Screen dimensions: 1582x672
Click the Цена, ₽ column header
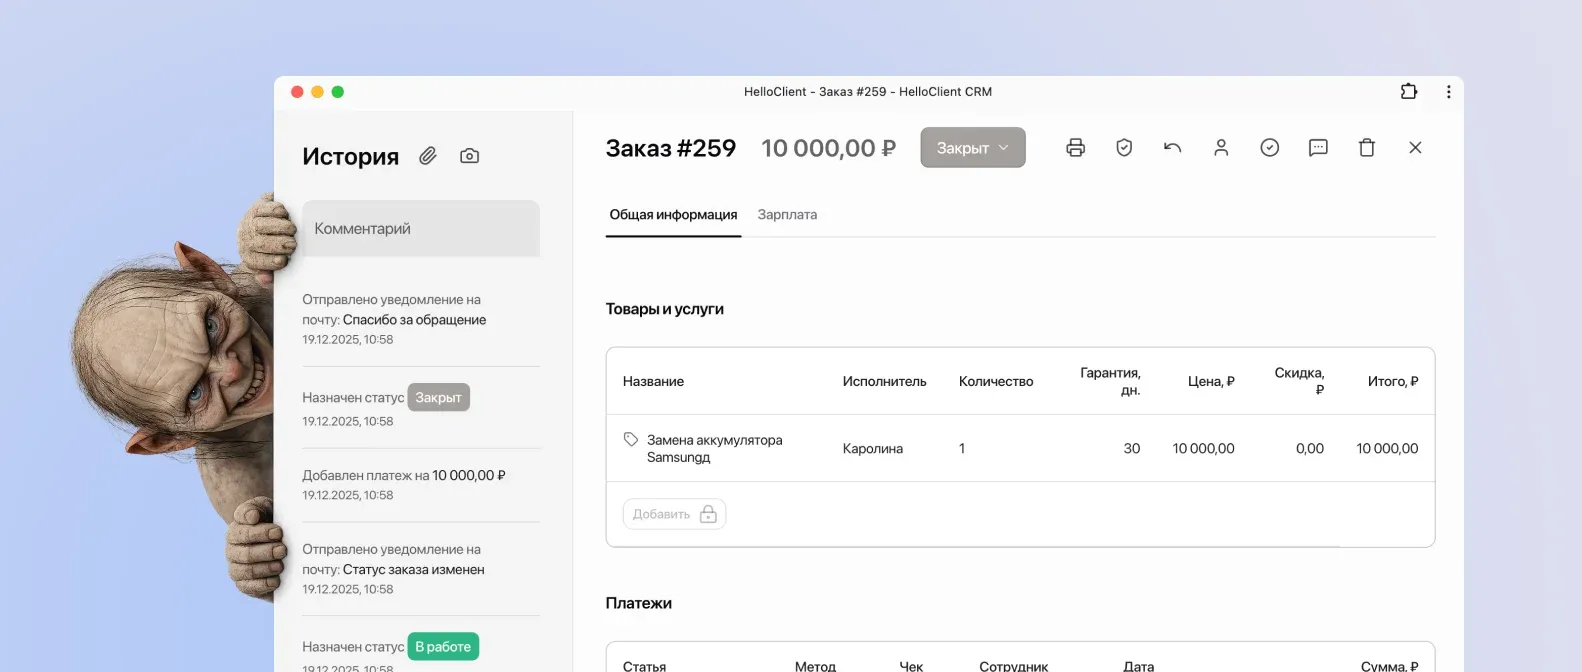1211,382
